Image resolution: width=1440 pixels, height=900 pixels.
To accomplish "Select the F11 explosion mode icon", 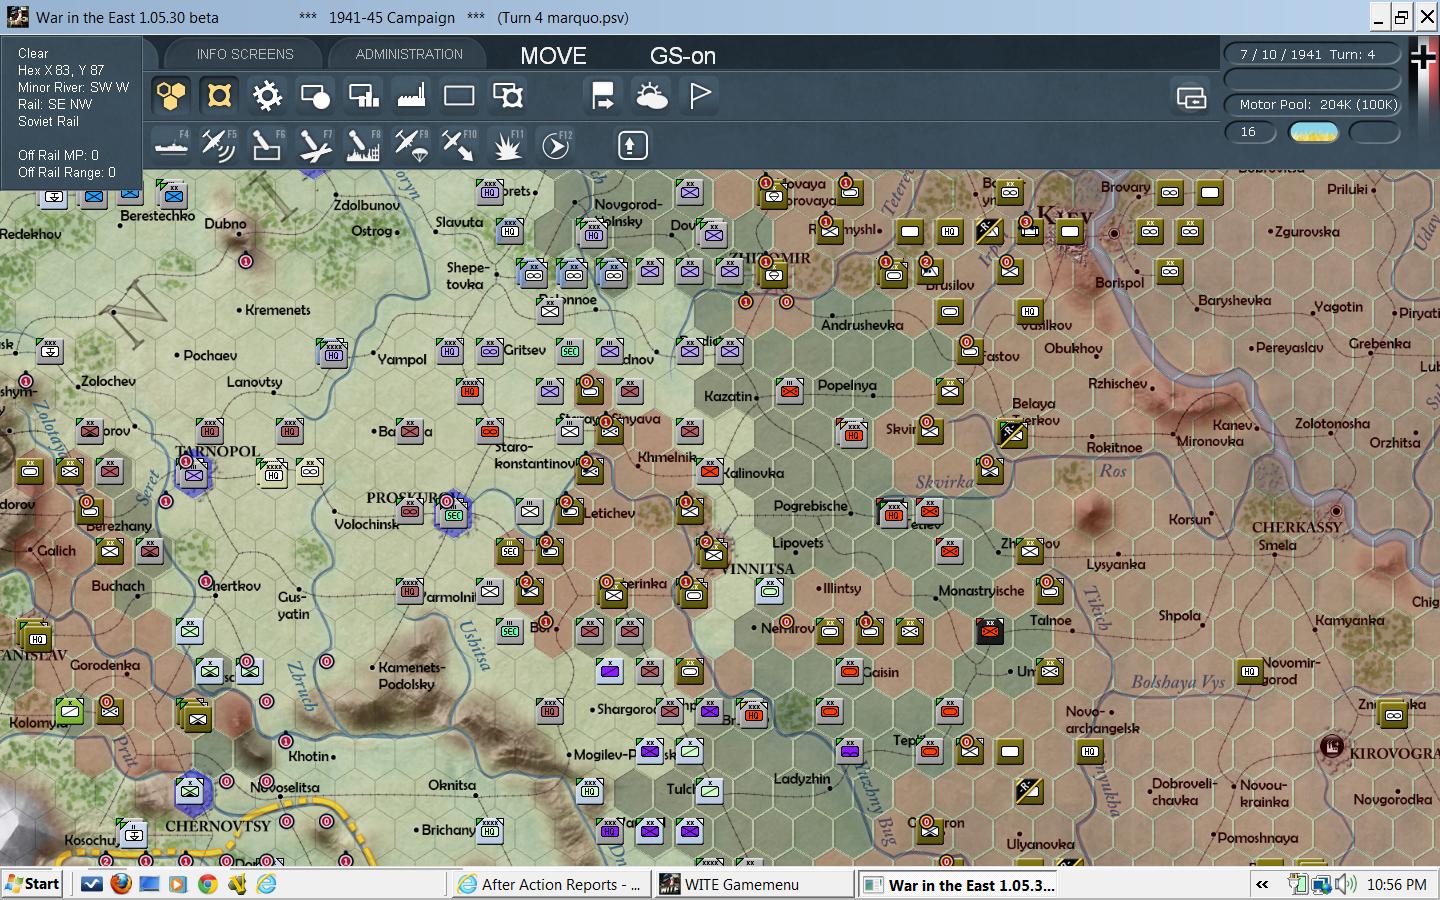I will pos(507,146).
